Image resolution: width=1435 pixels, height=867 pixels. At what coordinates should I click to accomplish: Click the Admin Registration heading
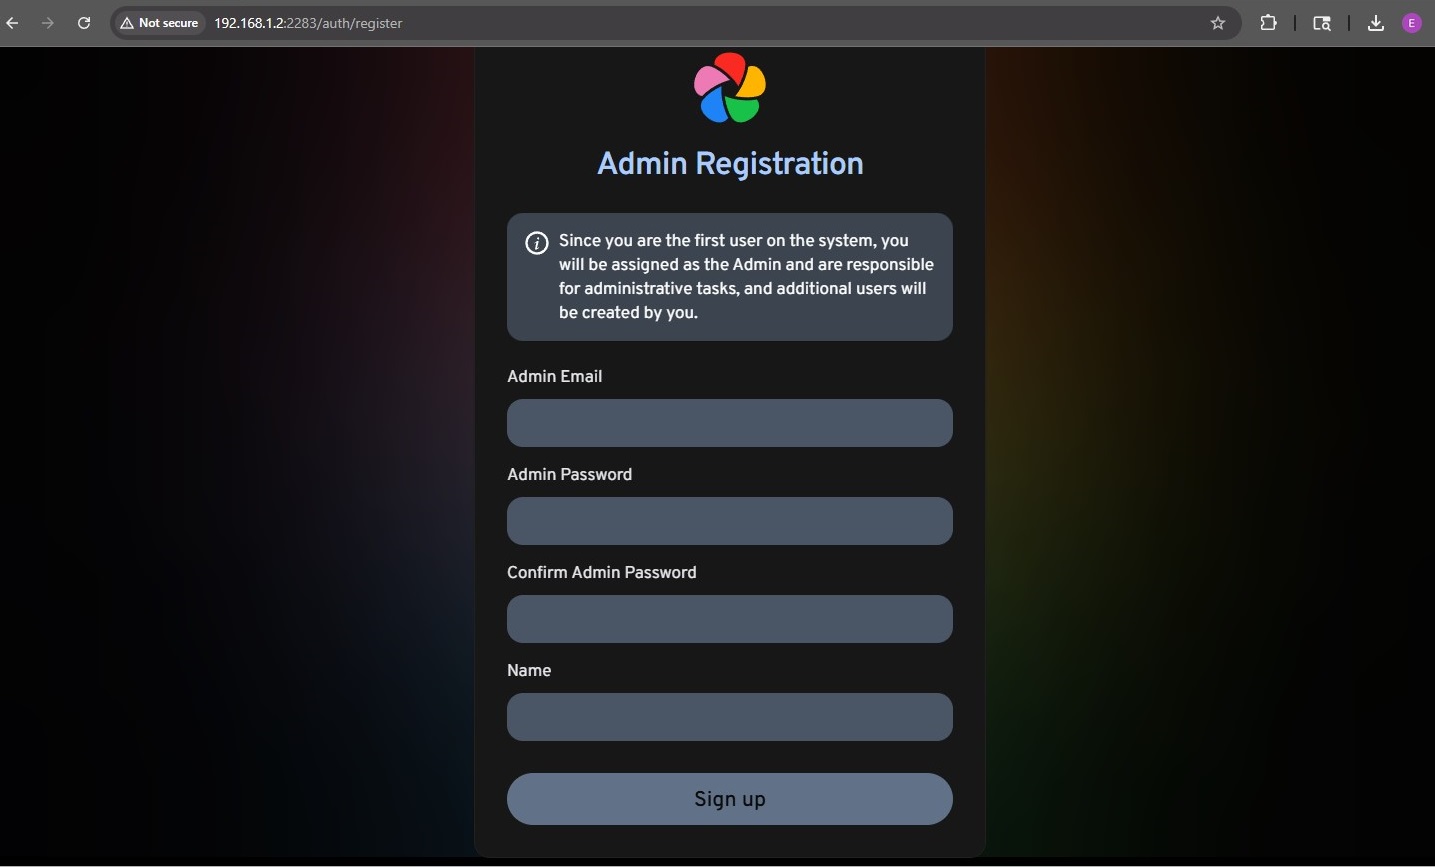point(730,163)
